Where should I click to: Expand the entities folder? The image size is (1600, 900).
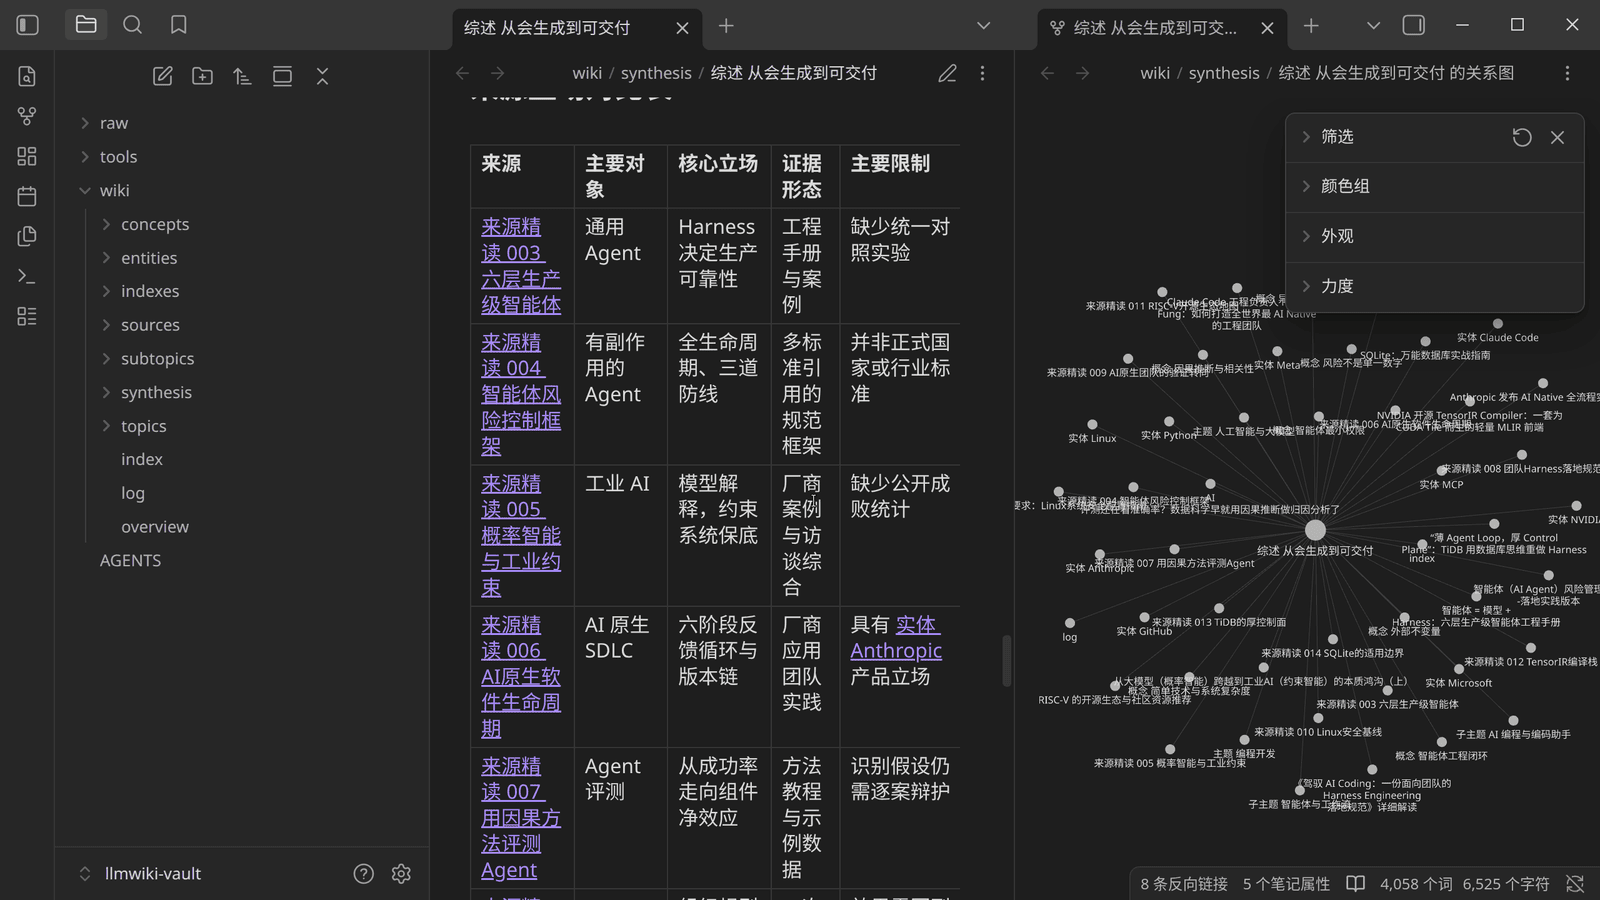[106, 258]
